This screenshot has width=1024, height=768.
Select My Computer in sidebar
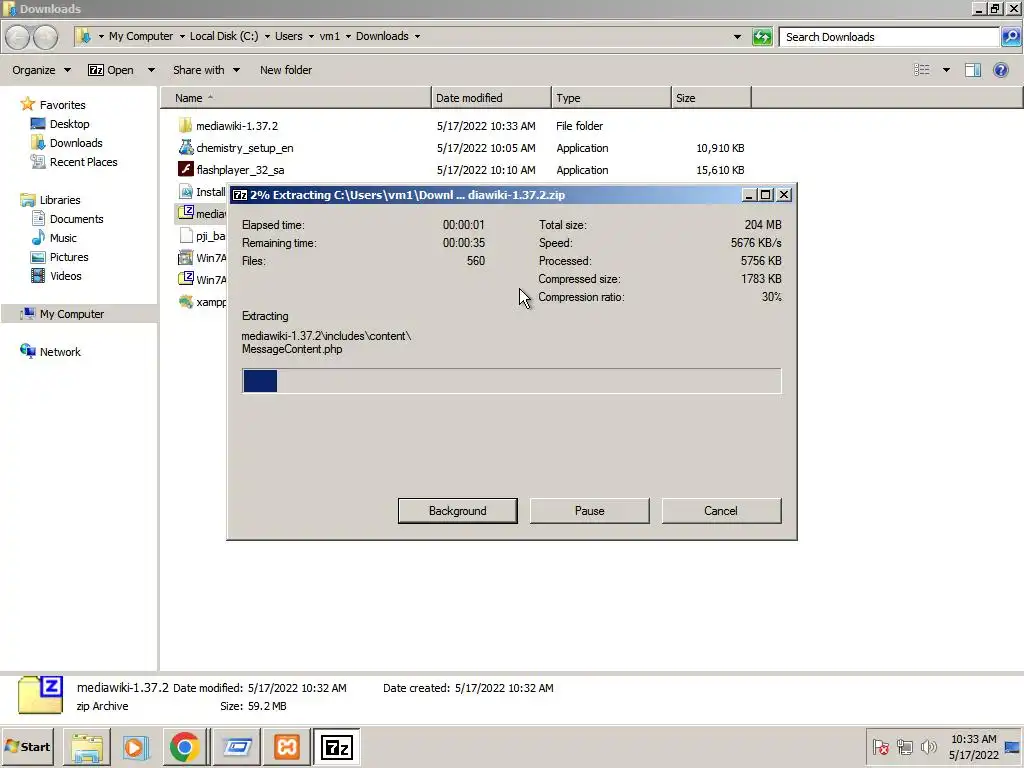[x=72, y=314]
